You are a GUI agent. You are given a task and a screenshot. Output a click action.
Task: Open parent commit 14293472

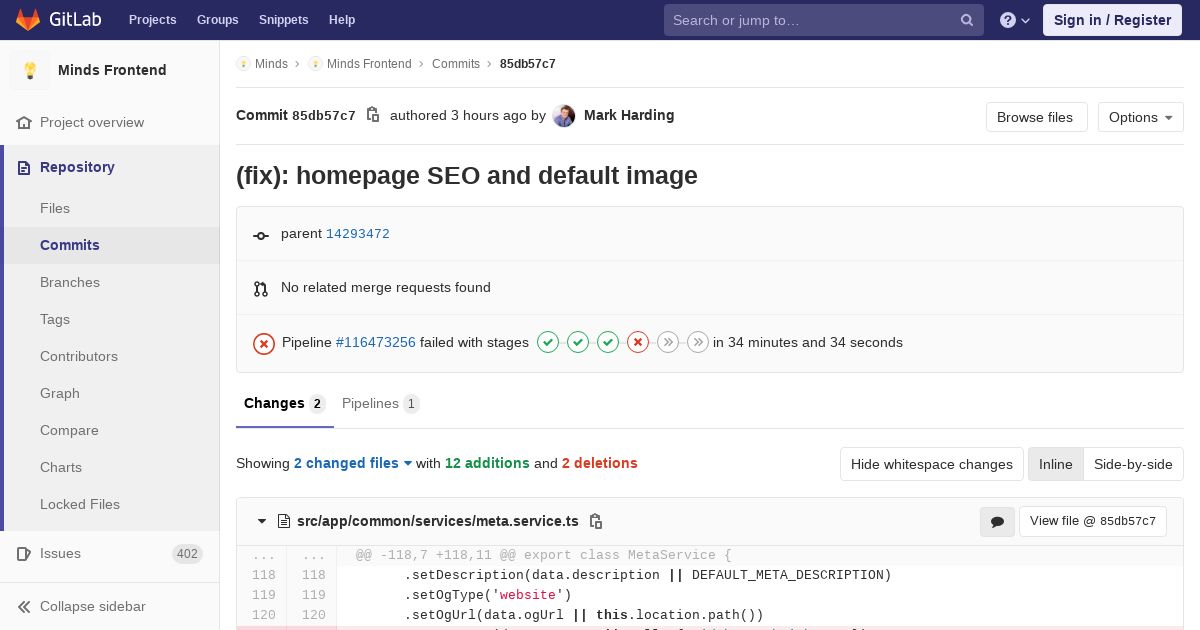(x=357, y=234)
